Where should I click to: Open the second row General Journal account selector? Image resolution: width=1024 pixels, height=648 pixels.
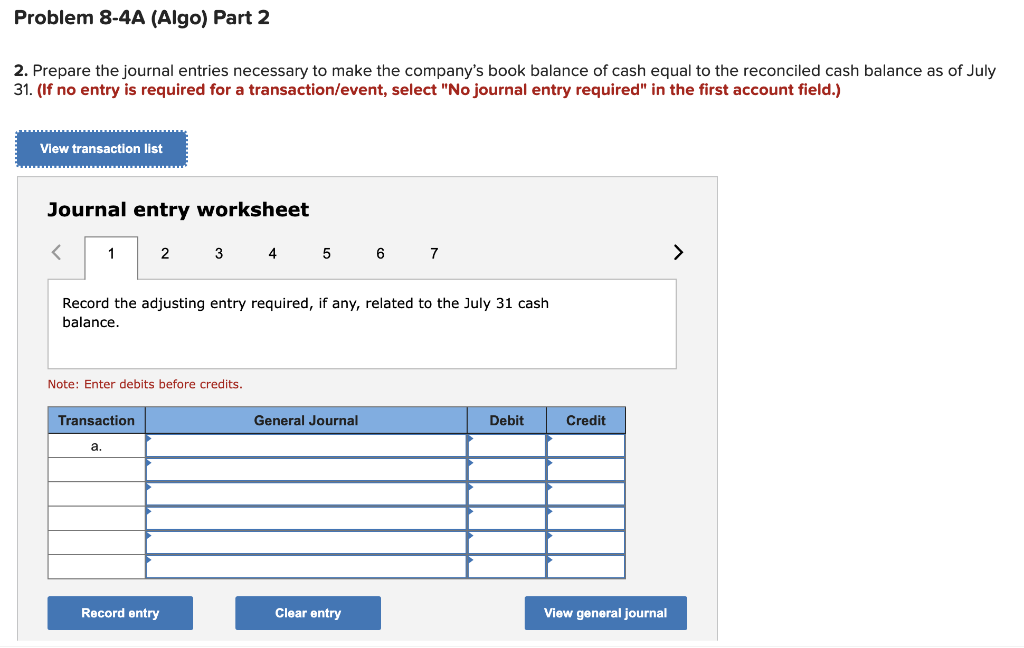pyautogui.click(x=305, y=468)
